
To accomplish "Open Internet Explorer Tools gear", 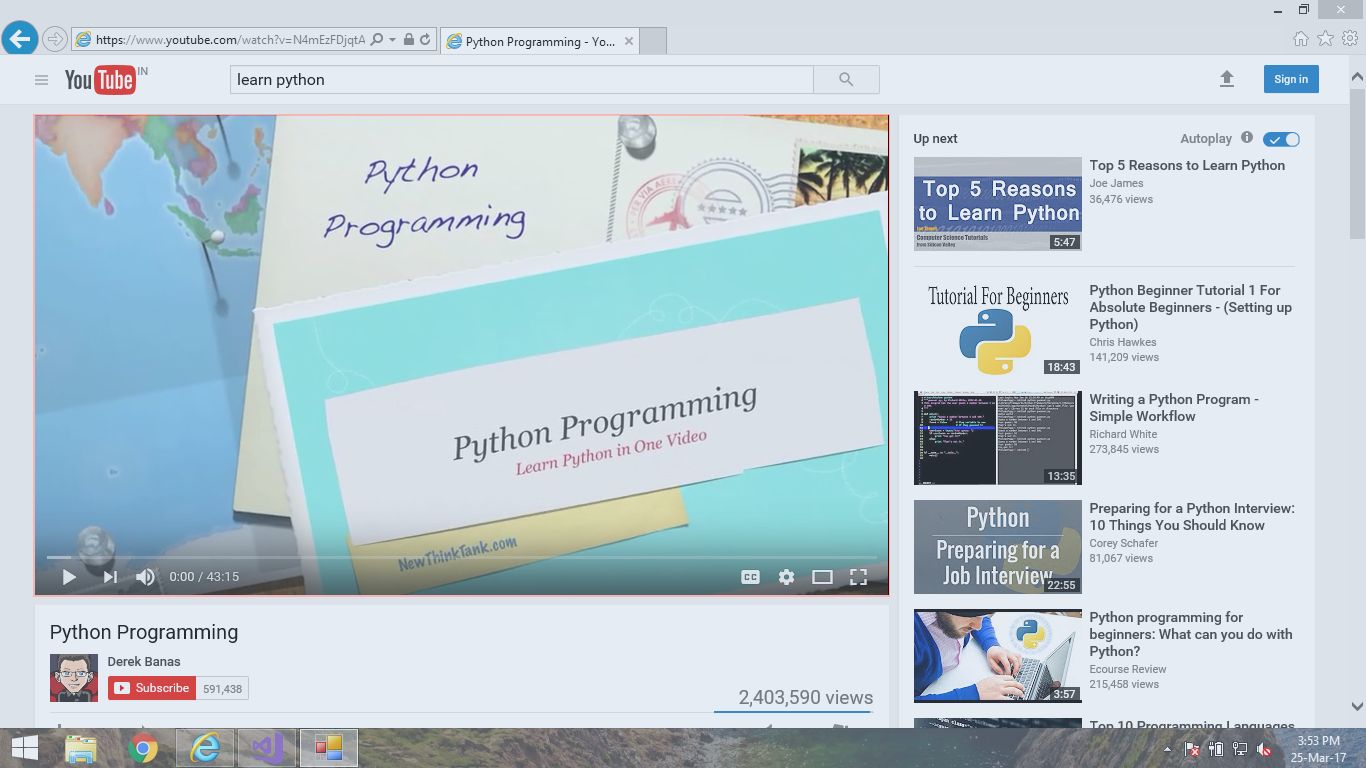I will (1350, 39).
